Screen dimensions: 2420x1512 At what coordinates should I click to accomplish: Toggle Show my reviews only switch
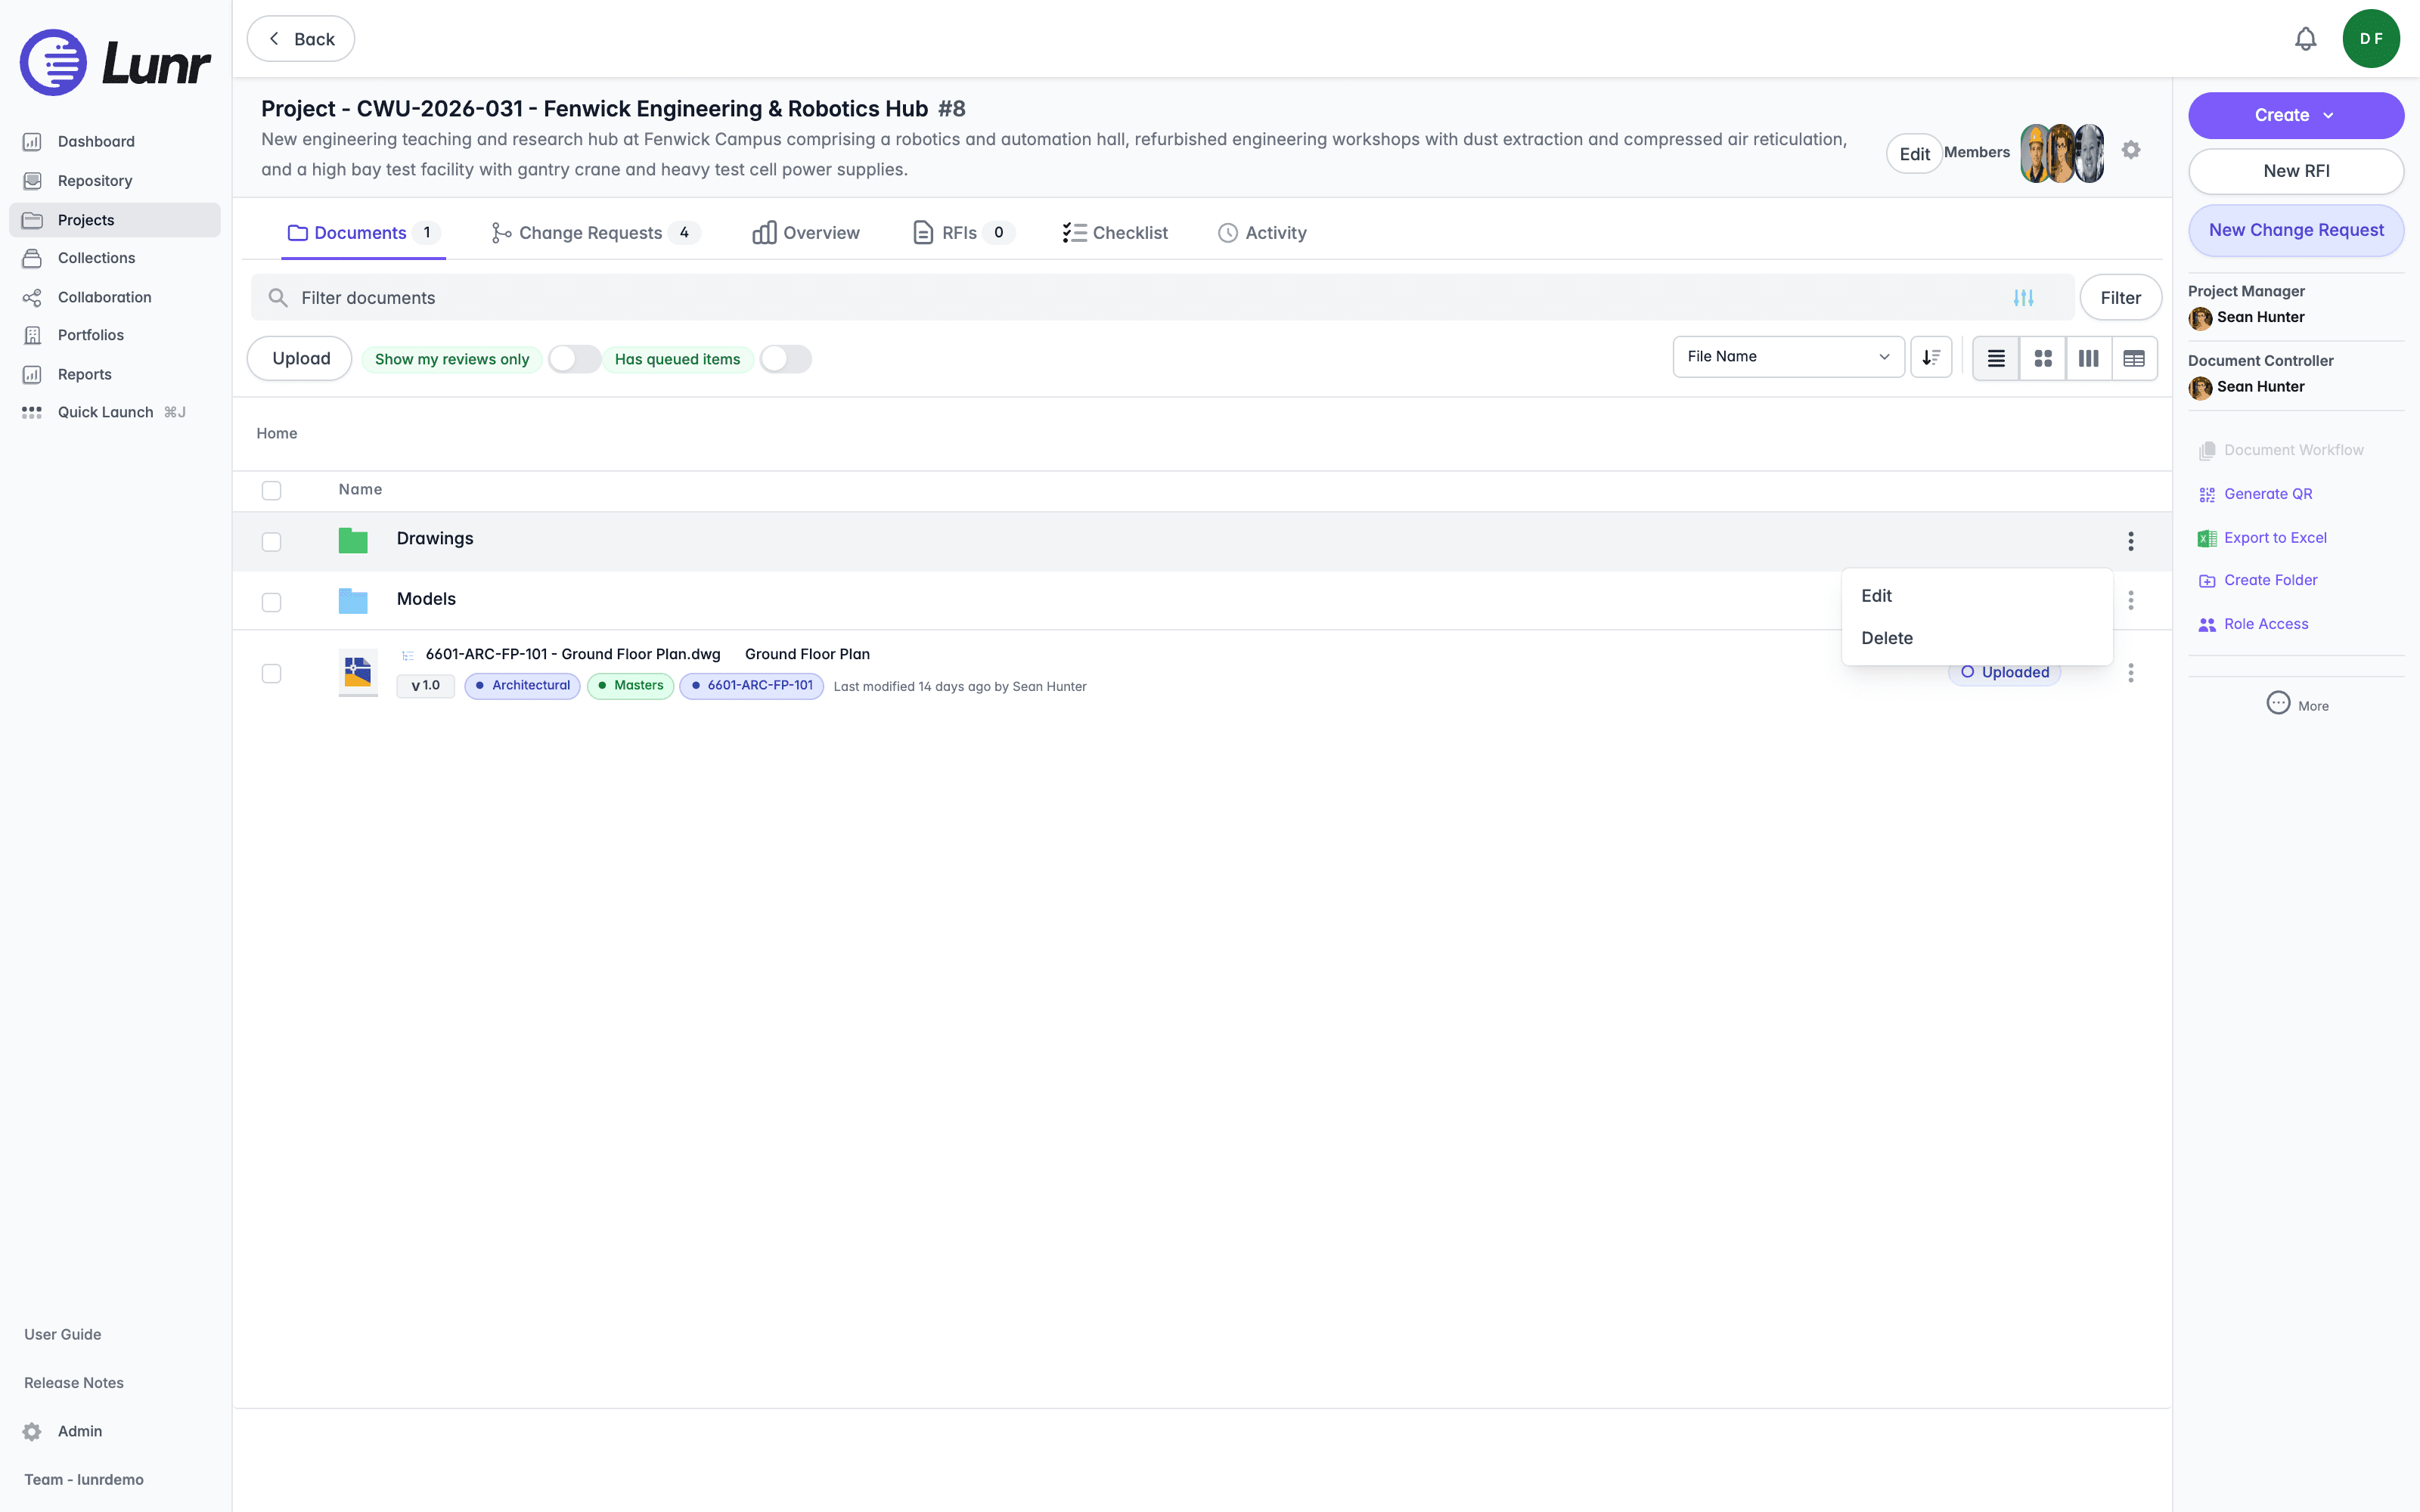tap(574, 359)
